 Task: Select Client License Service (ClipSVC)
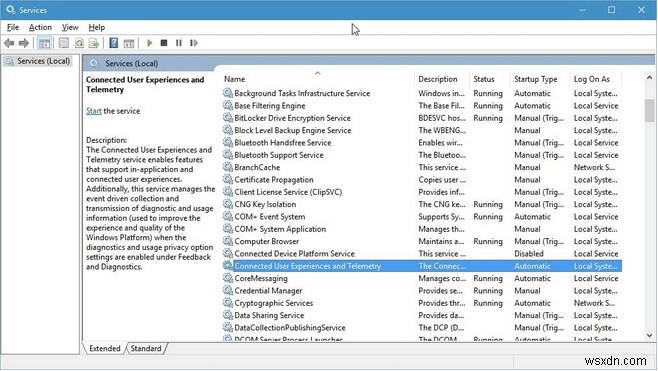pos(422,192)
